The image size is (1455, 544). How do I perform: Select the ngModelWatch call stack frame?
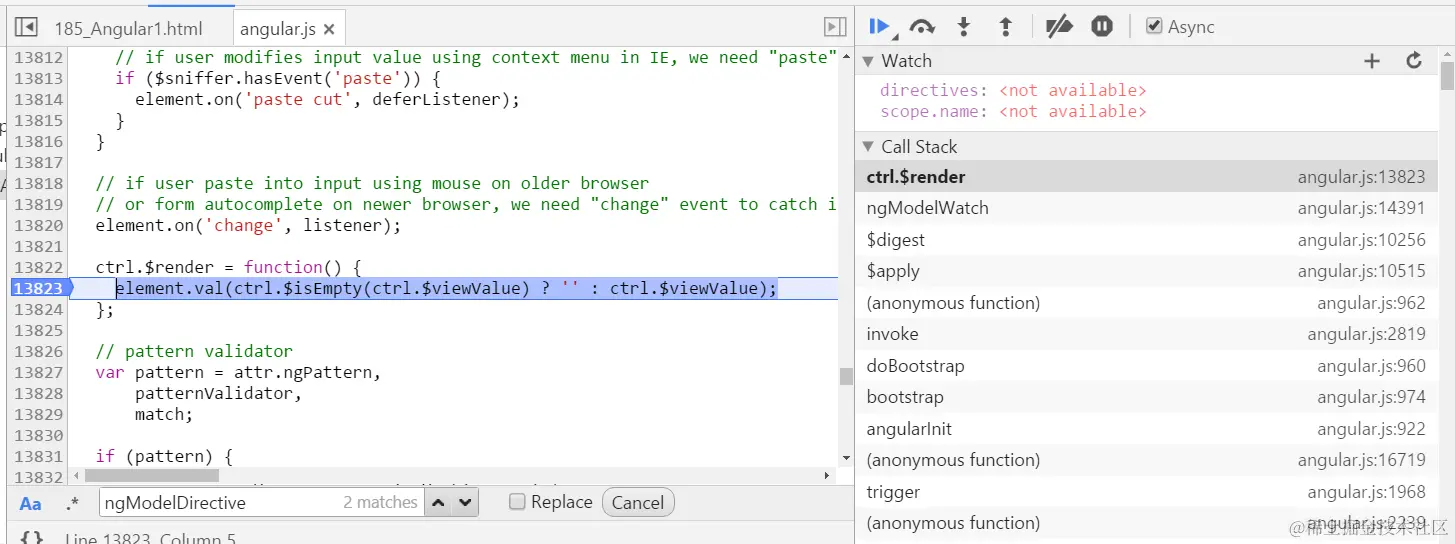coord(1146,208)
